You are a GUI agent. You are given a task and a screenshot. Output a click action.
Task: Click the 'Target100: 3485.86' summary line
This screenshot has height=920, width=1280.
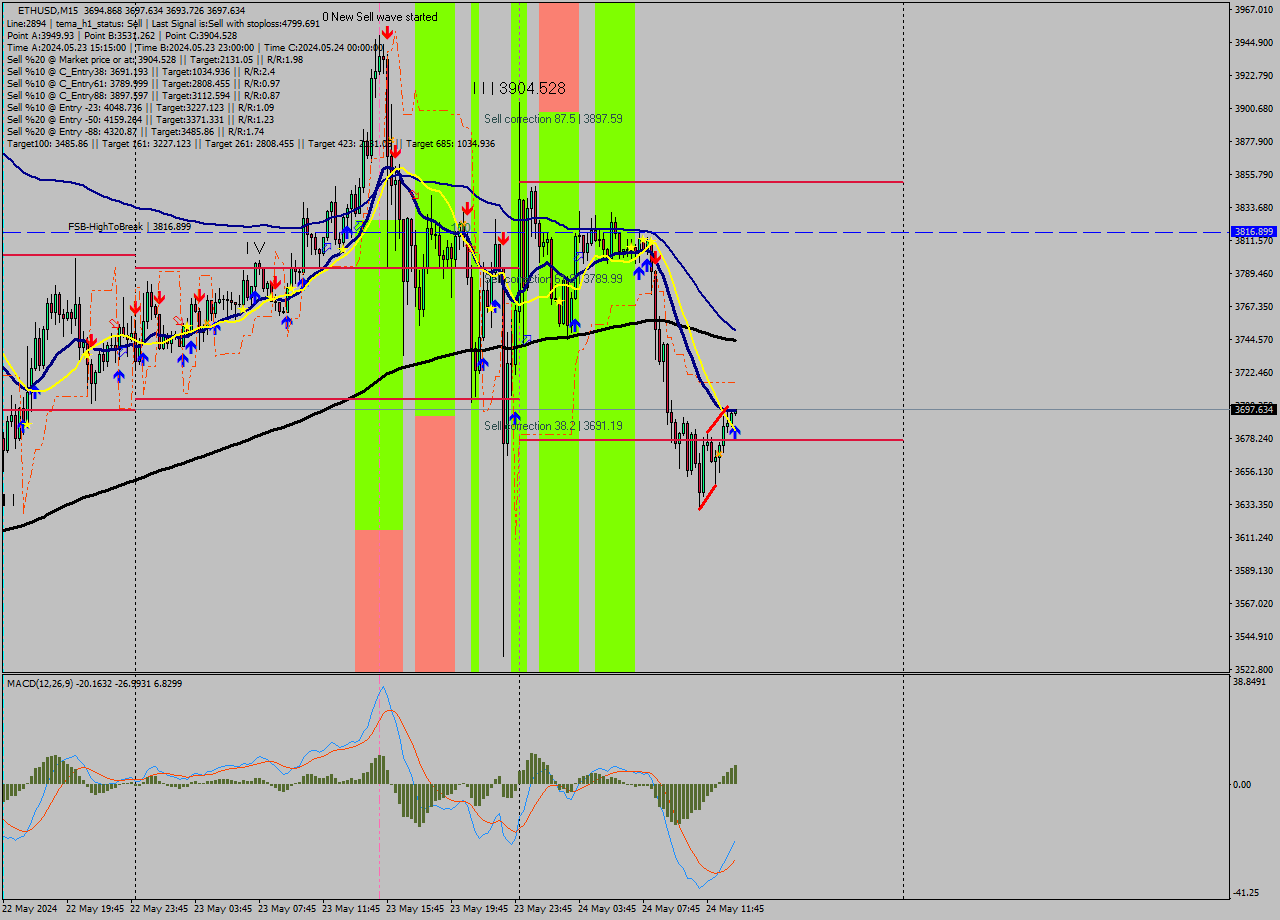tap(60, 143)
